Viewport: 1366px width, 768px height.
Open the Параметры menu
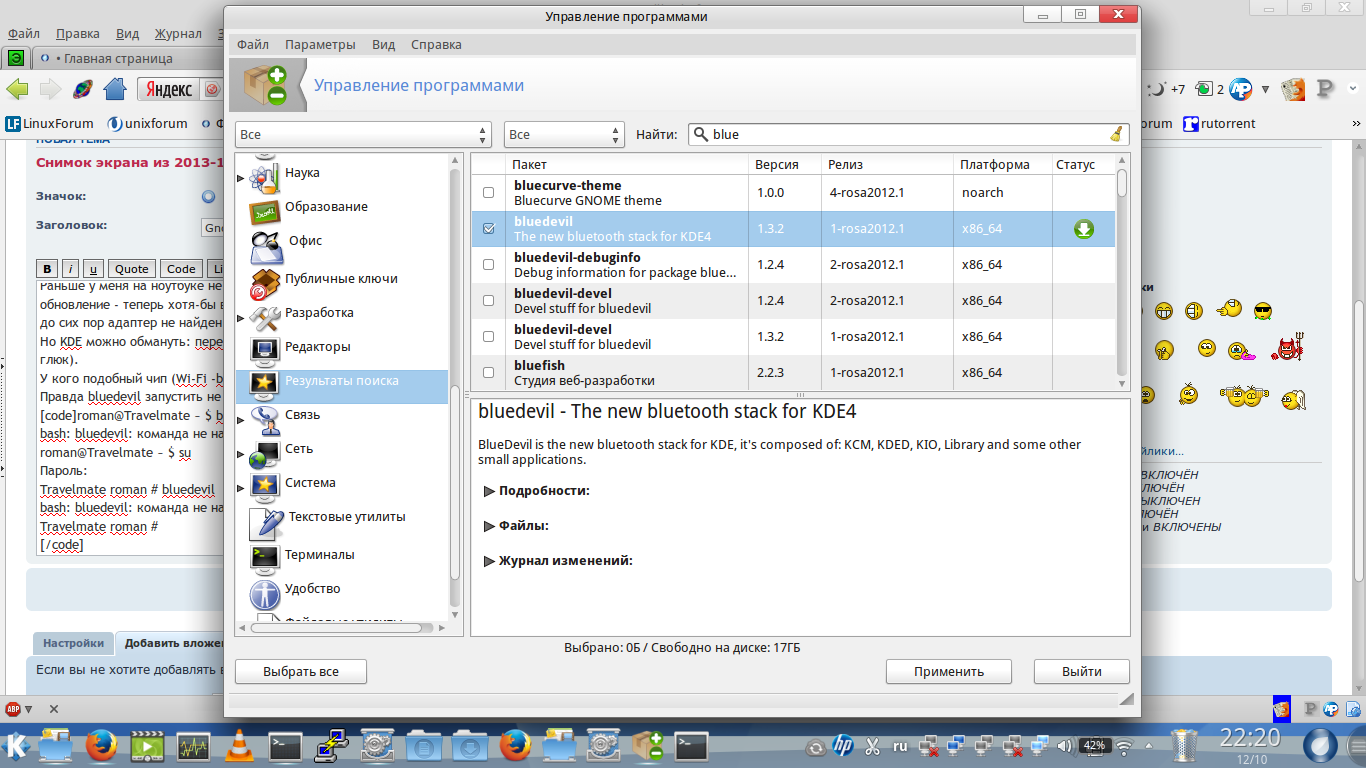tap(320, 45)
